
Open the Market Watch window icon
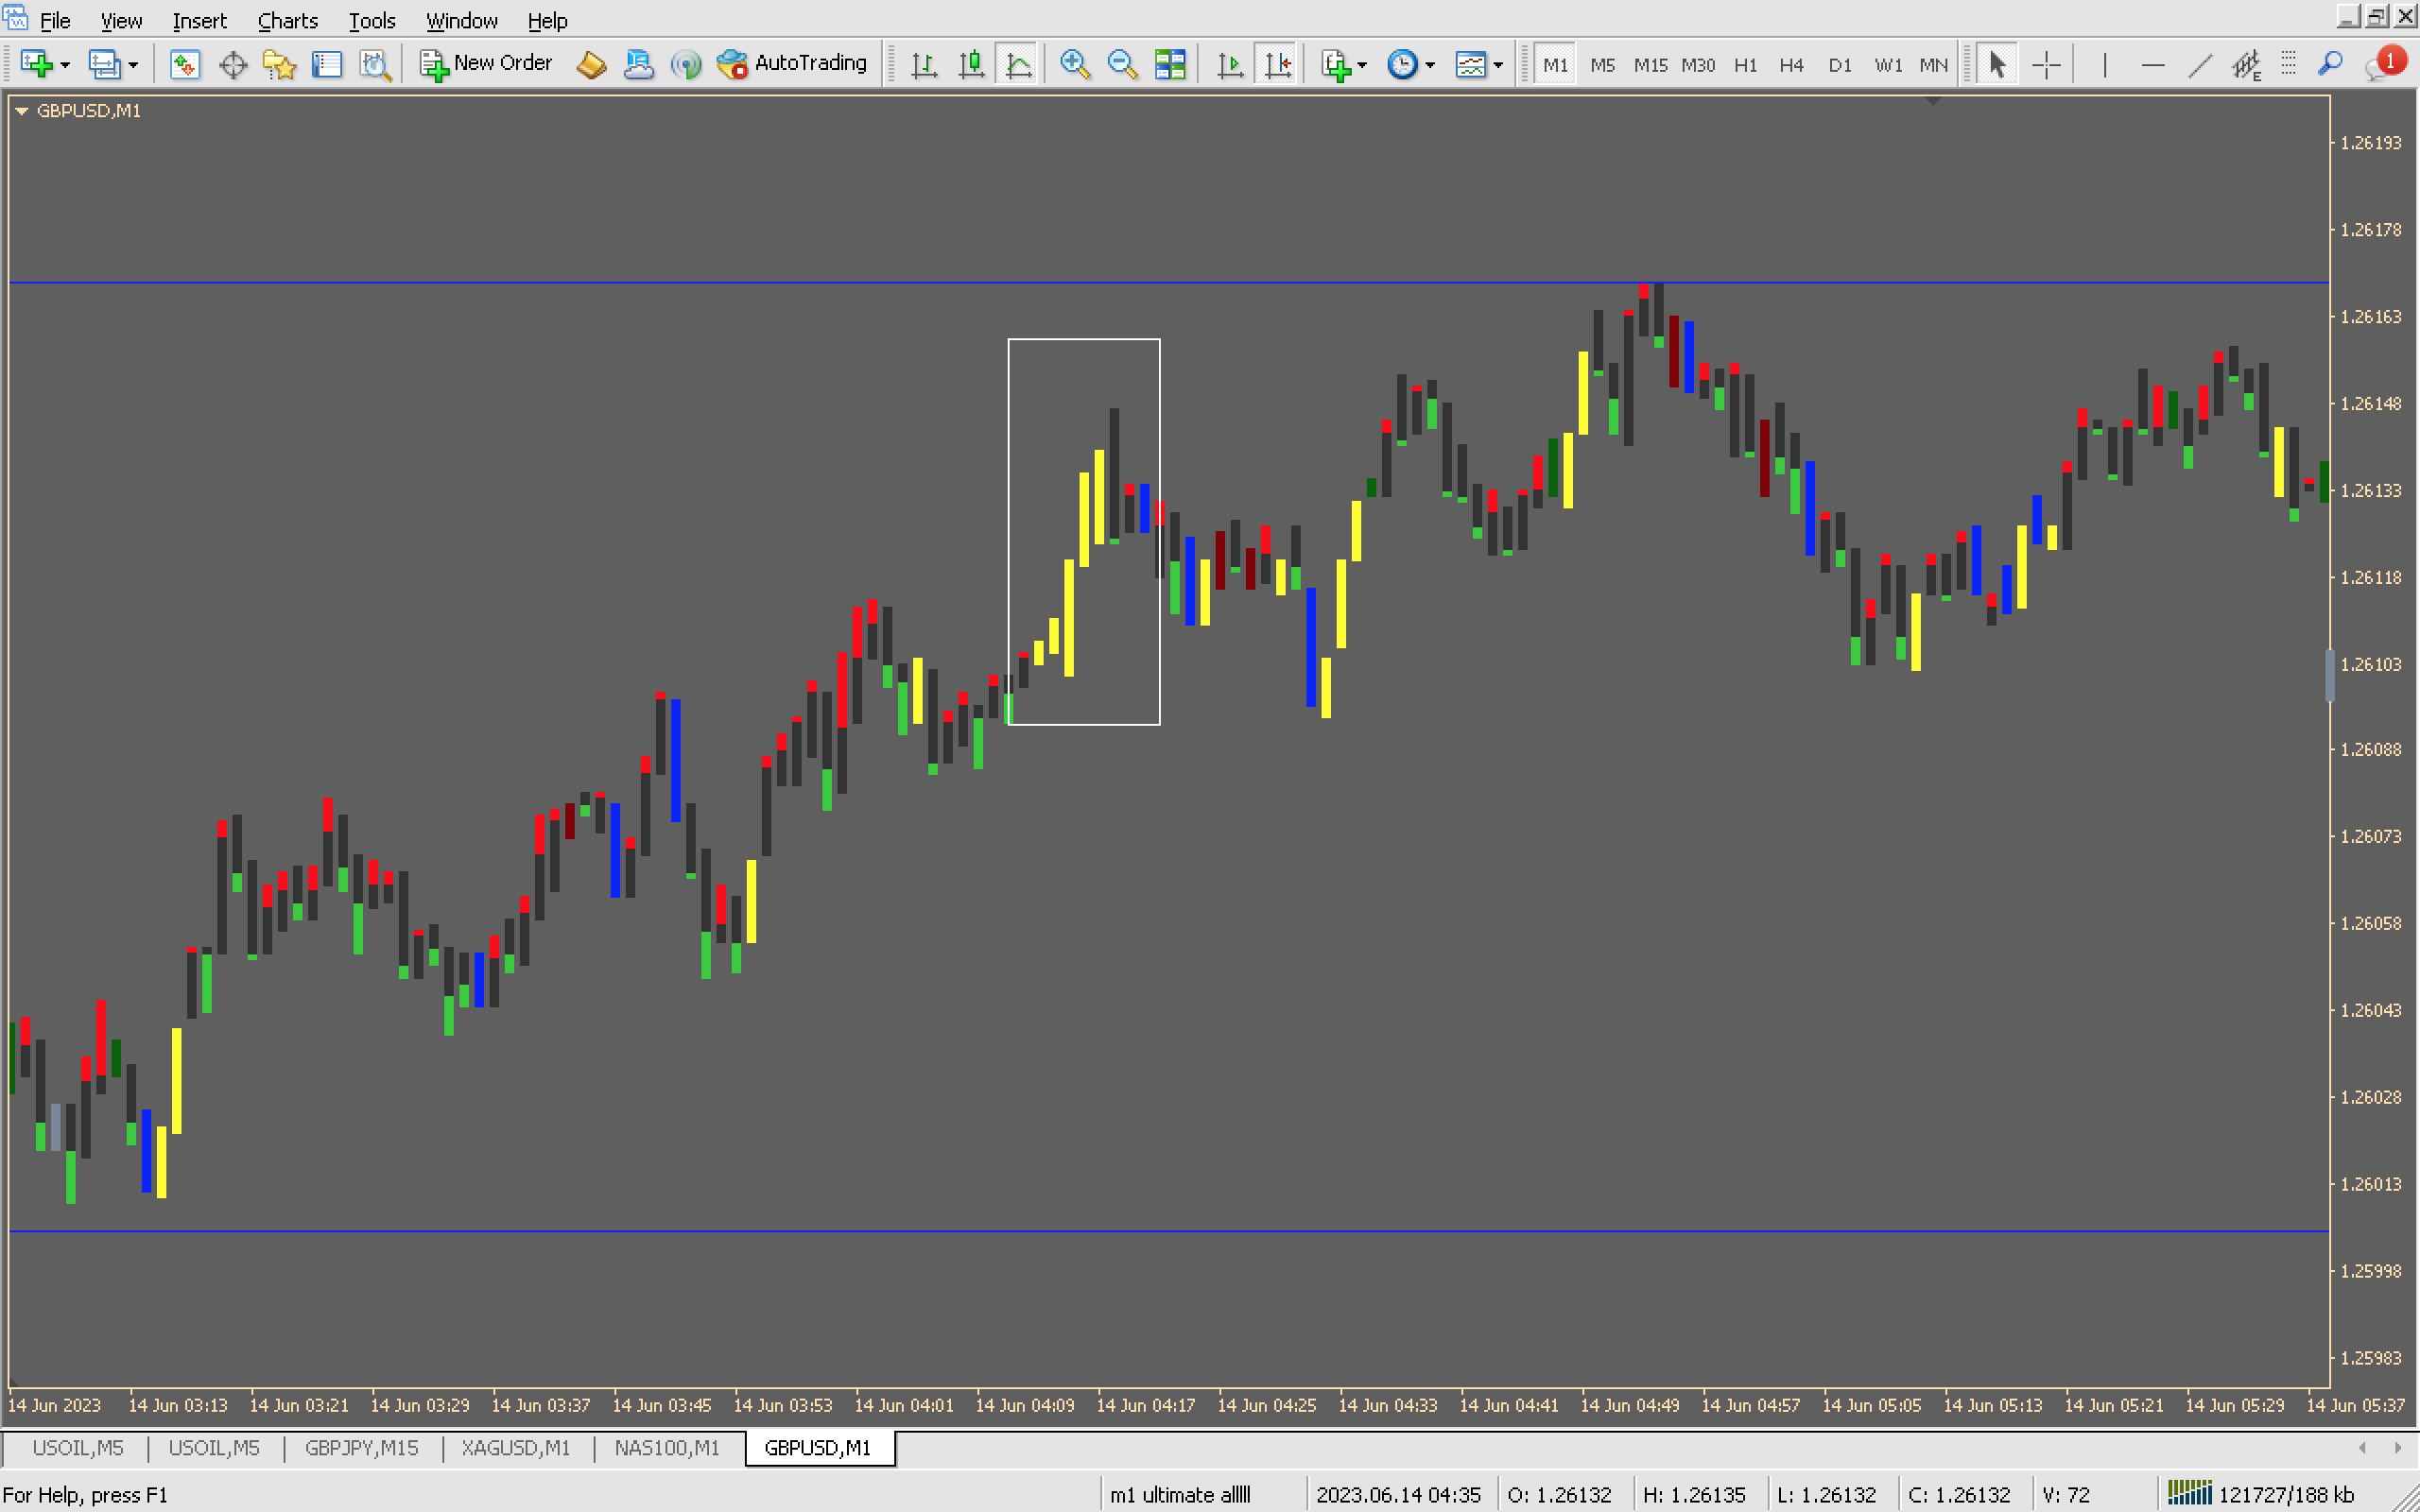184,65
